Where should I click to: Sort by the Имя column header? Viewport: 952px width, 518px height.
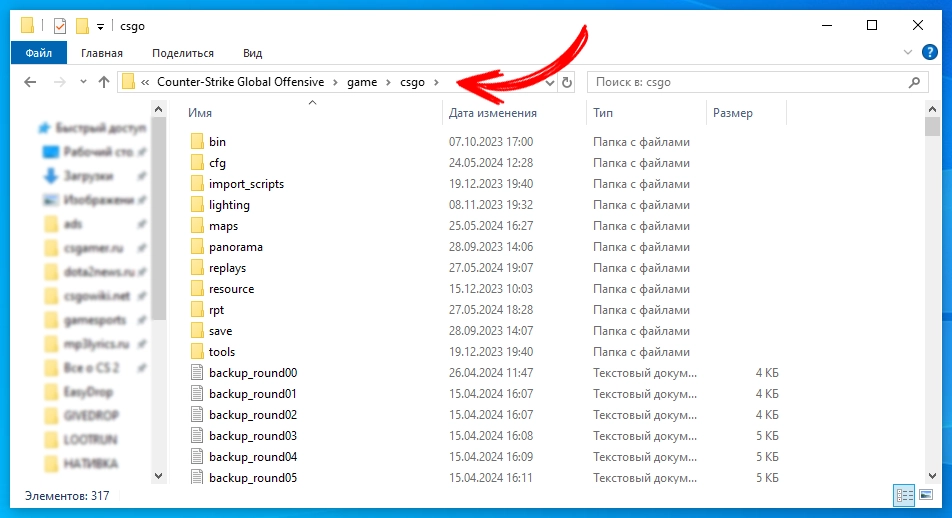click(x=200, y=113)
